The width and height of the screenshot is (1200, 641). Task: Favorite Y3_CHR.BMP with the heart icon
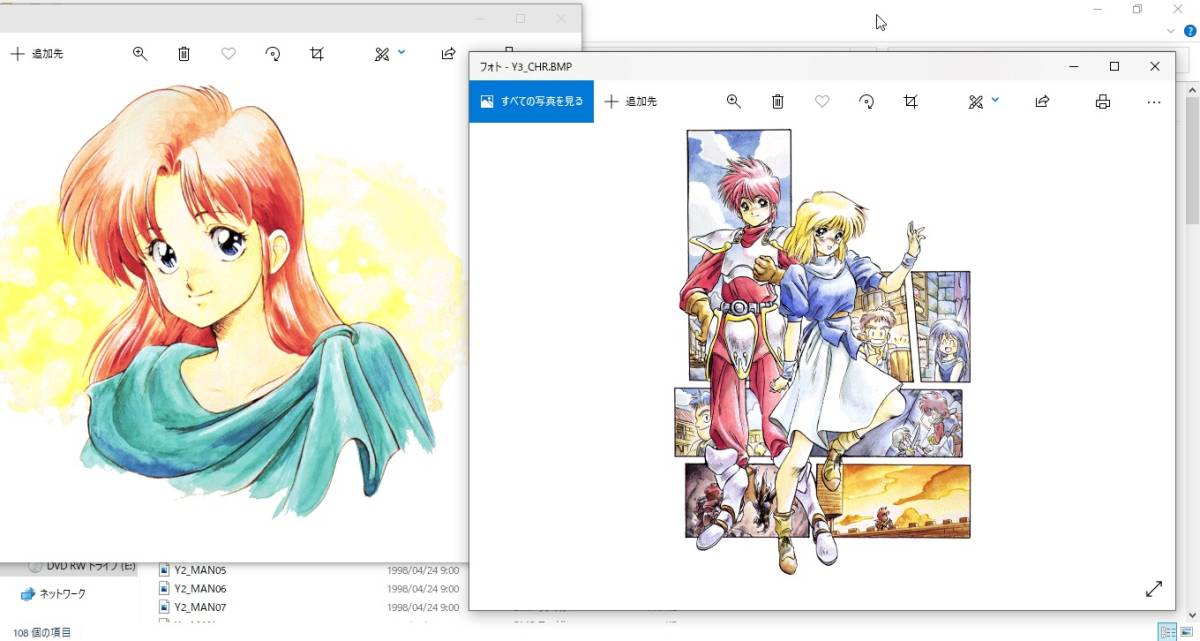(822, 101)
